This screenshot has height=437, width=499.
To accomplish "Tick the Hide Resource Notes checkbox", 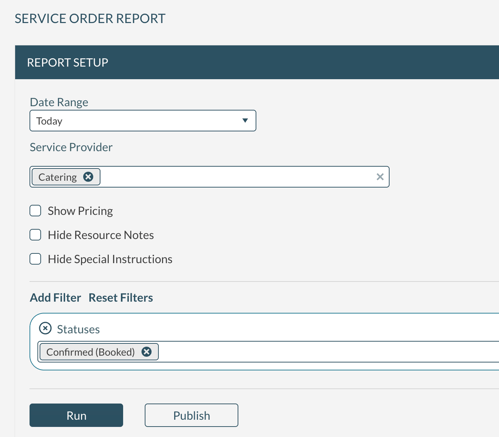I will coord(35,235).
